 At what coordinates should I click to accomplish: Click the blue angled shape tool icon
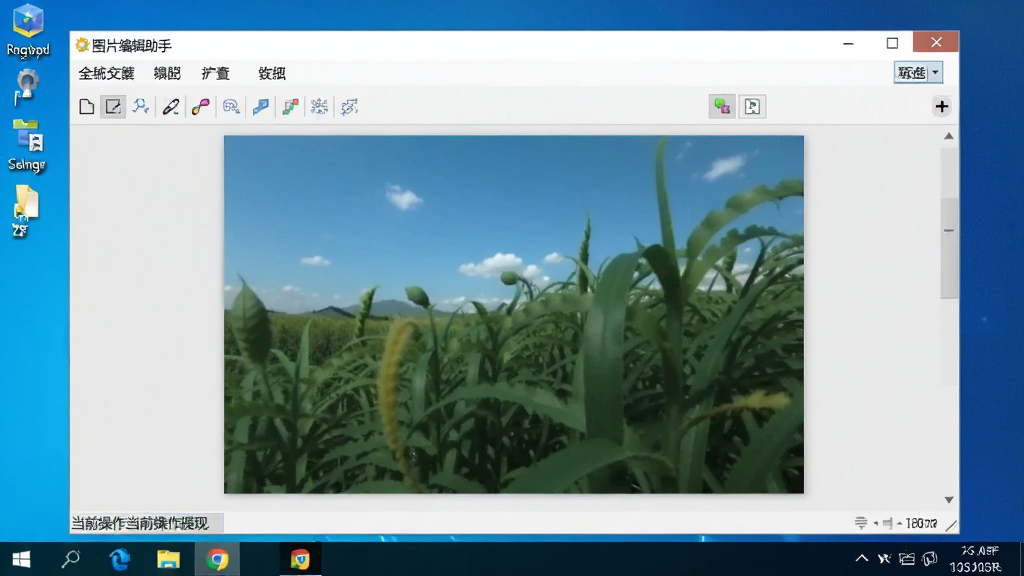pyautogui.click(x=261, y=106)
